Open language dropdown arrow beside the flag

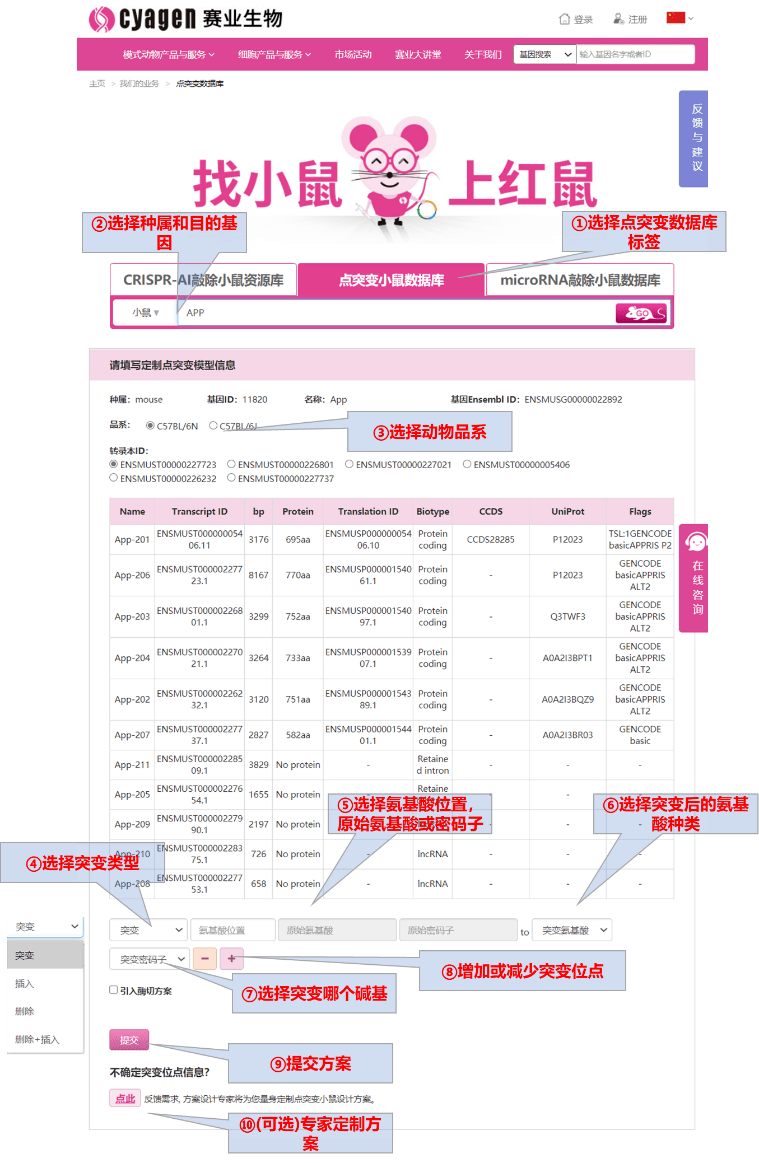(691, 19)
